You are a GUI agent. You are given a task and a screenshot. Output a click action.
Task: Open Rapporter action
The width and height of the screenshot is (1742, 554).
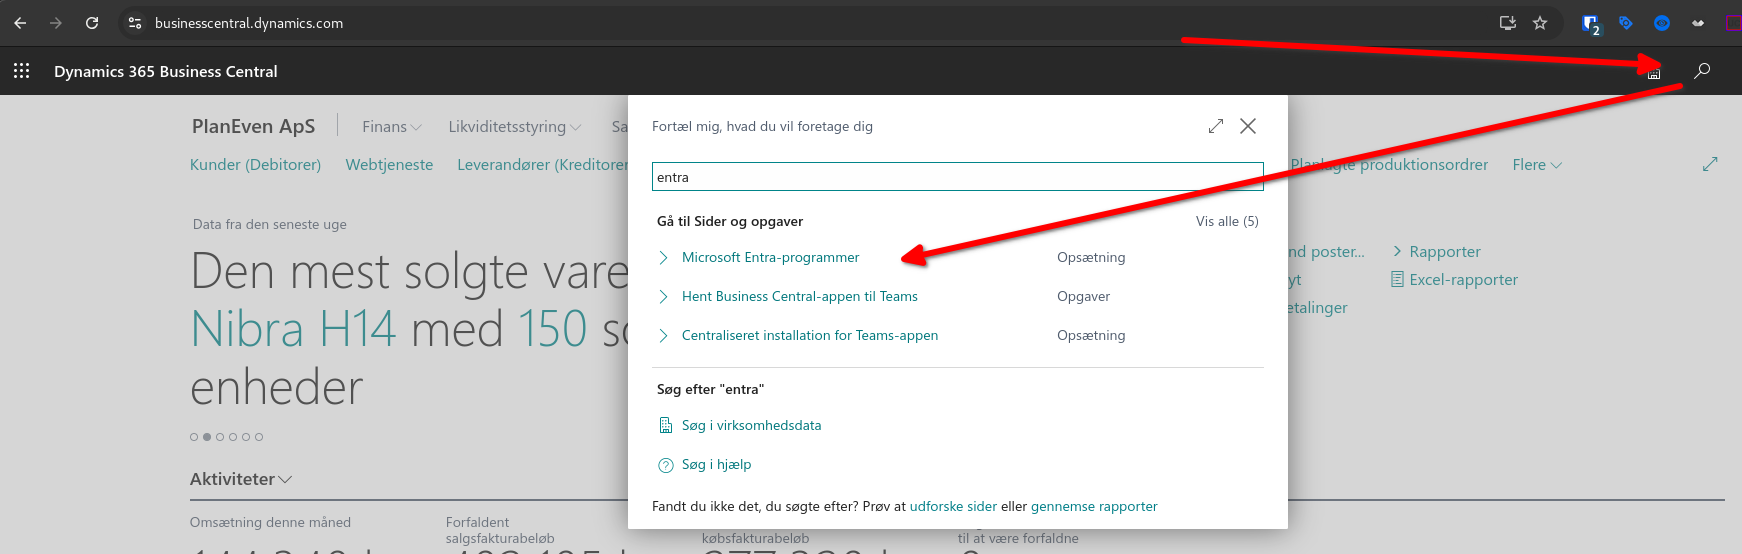coord(1444,252)
